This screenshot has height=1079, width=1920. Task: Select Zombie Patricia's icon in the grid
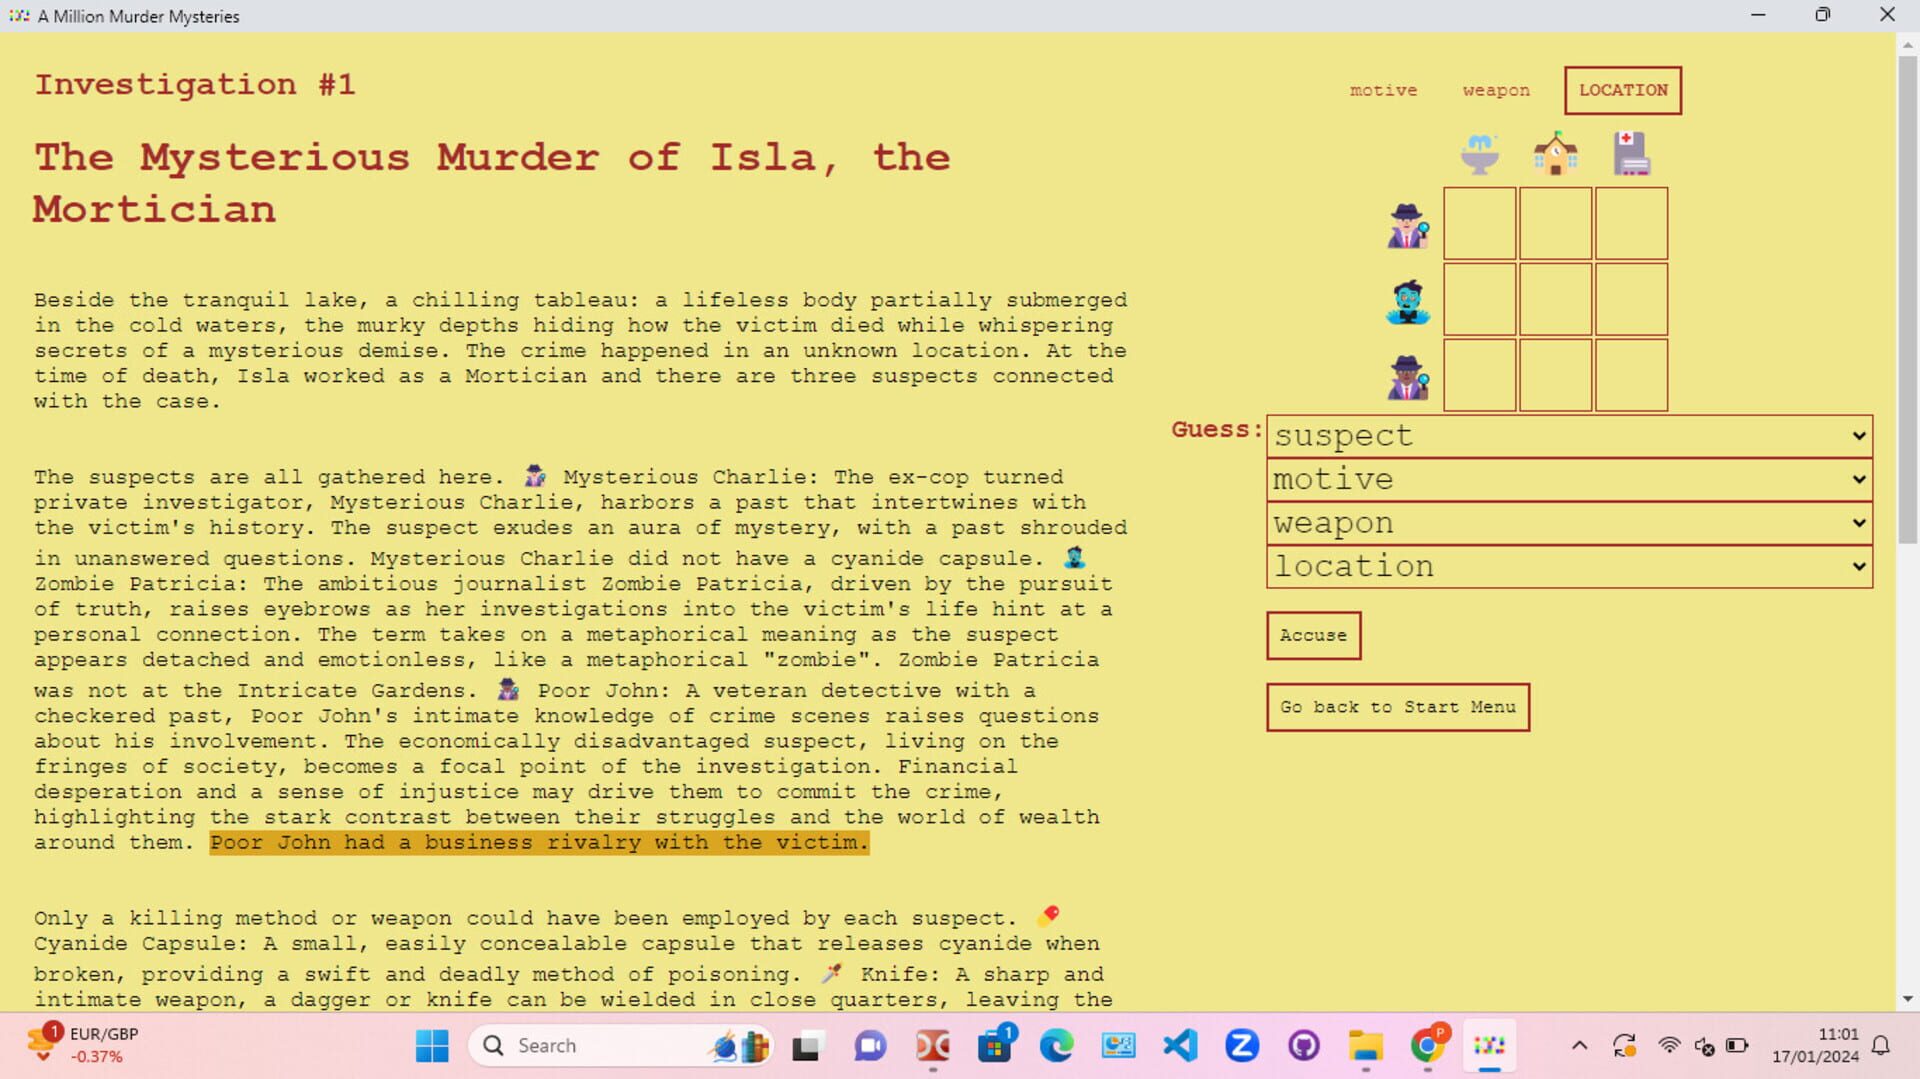point(1408,300)
